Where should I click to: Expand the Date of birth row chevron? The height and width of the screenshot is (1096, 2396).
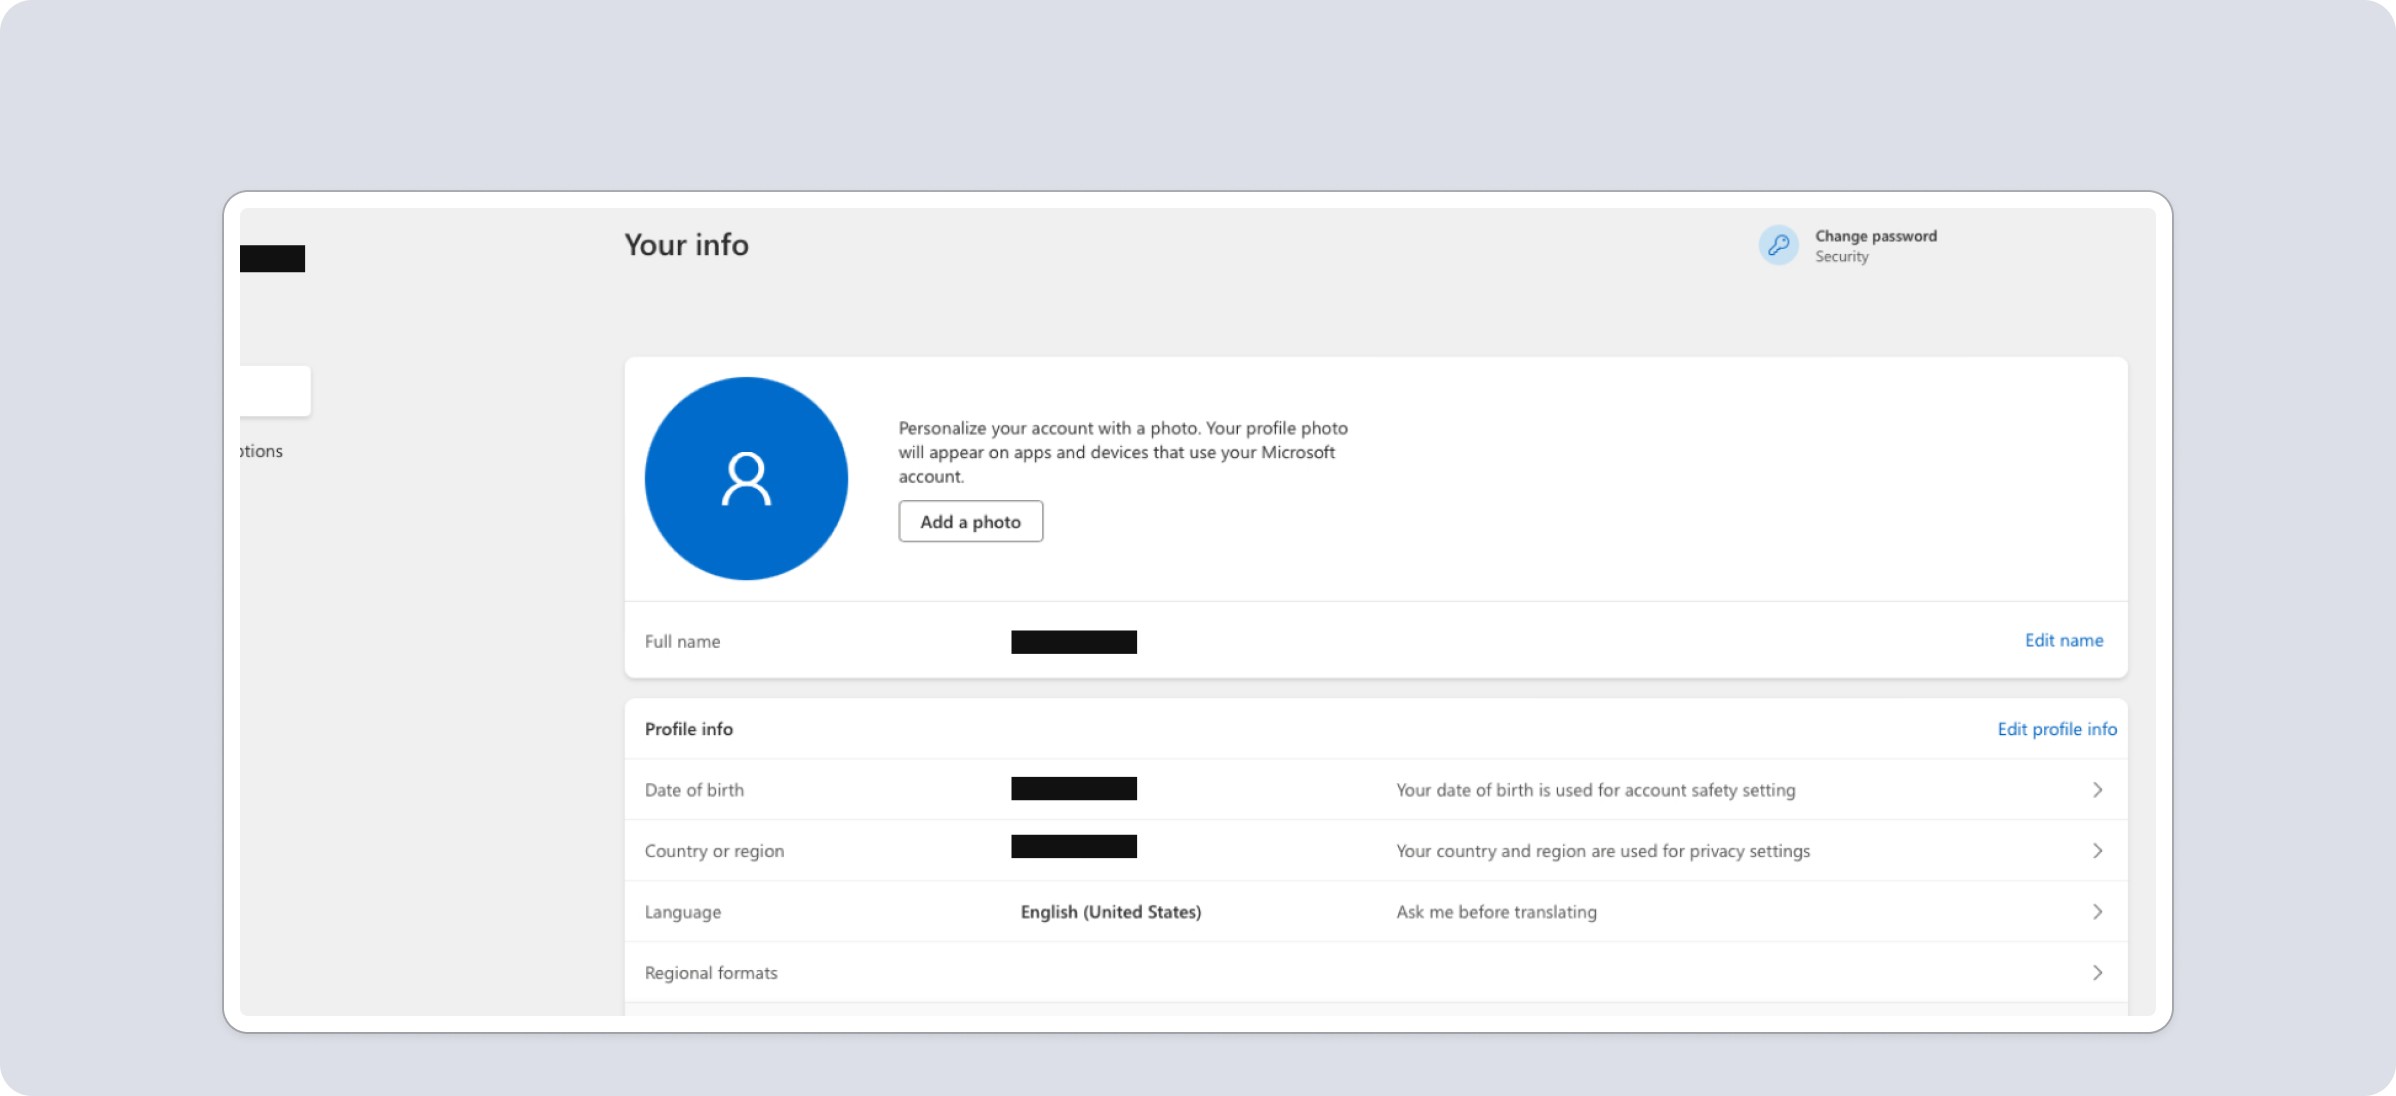2097,790
